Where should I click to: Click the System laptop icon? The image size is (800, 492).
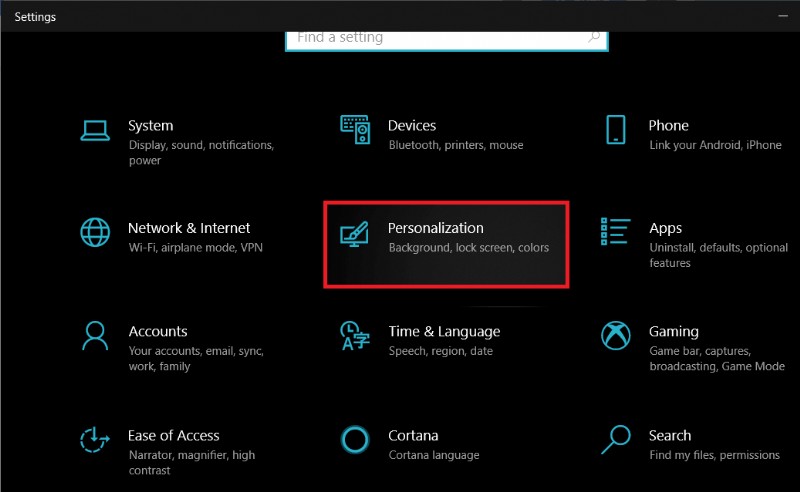coord(95,130)
